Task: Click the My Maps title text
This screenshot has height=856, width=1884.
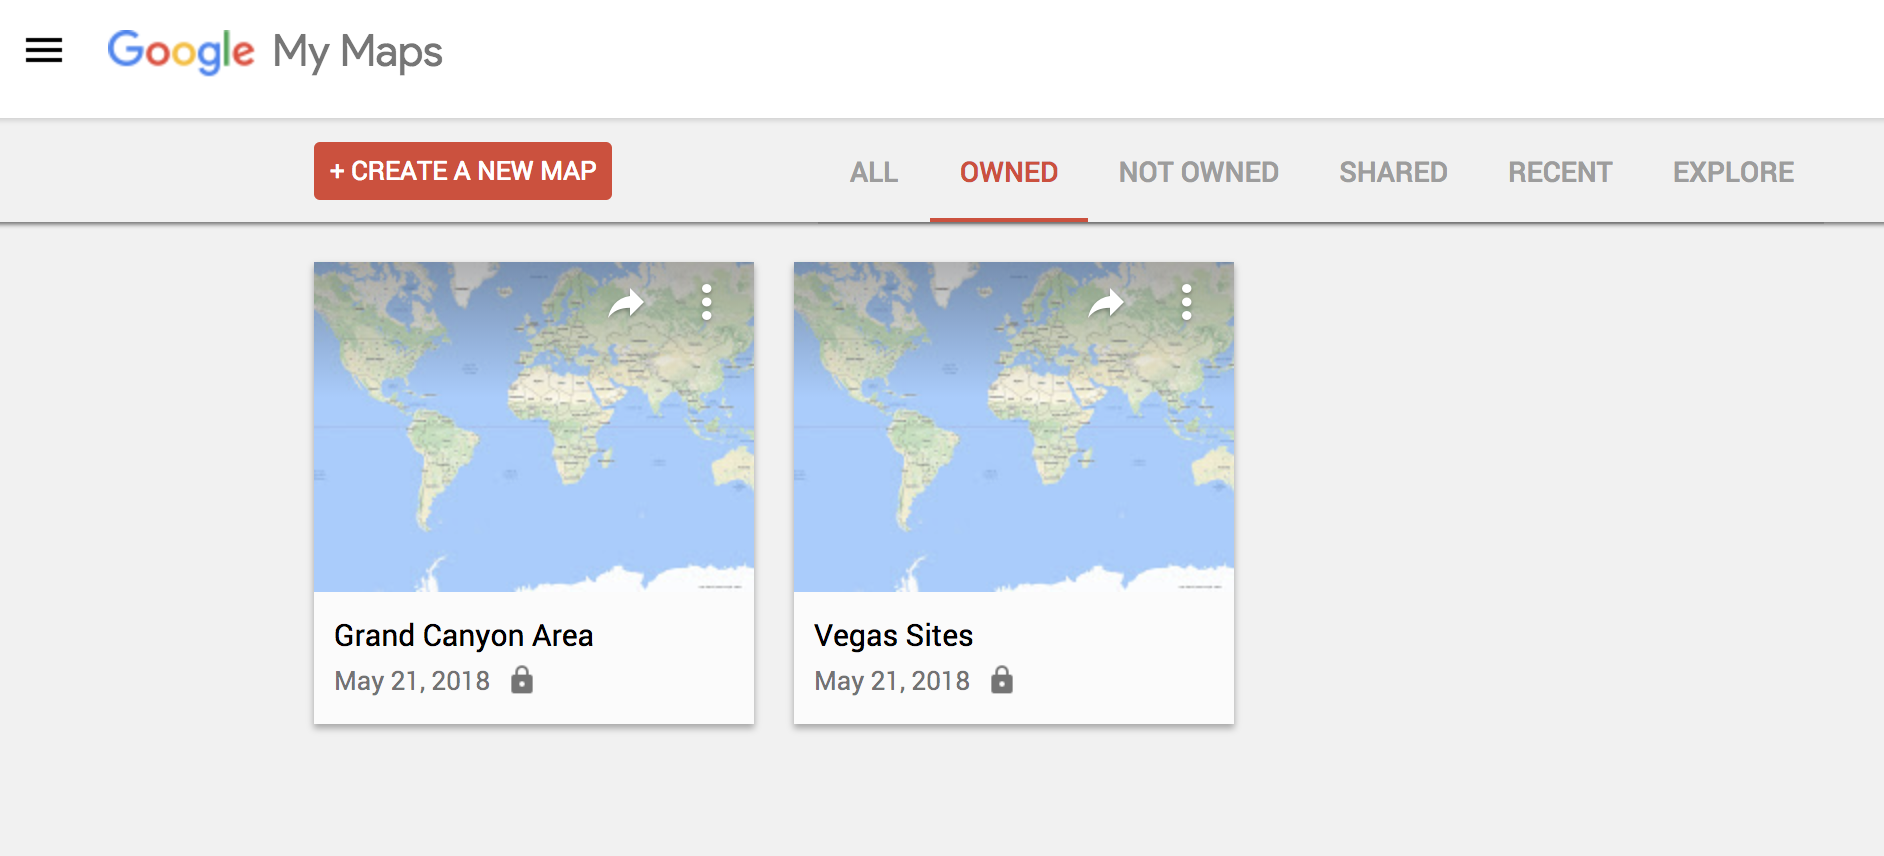Action: click(x=357, y=52)
